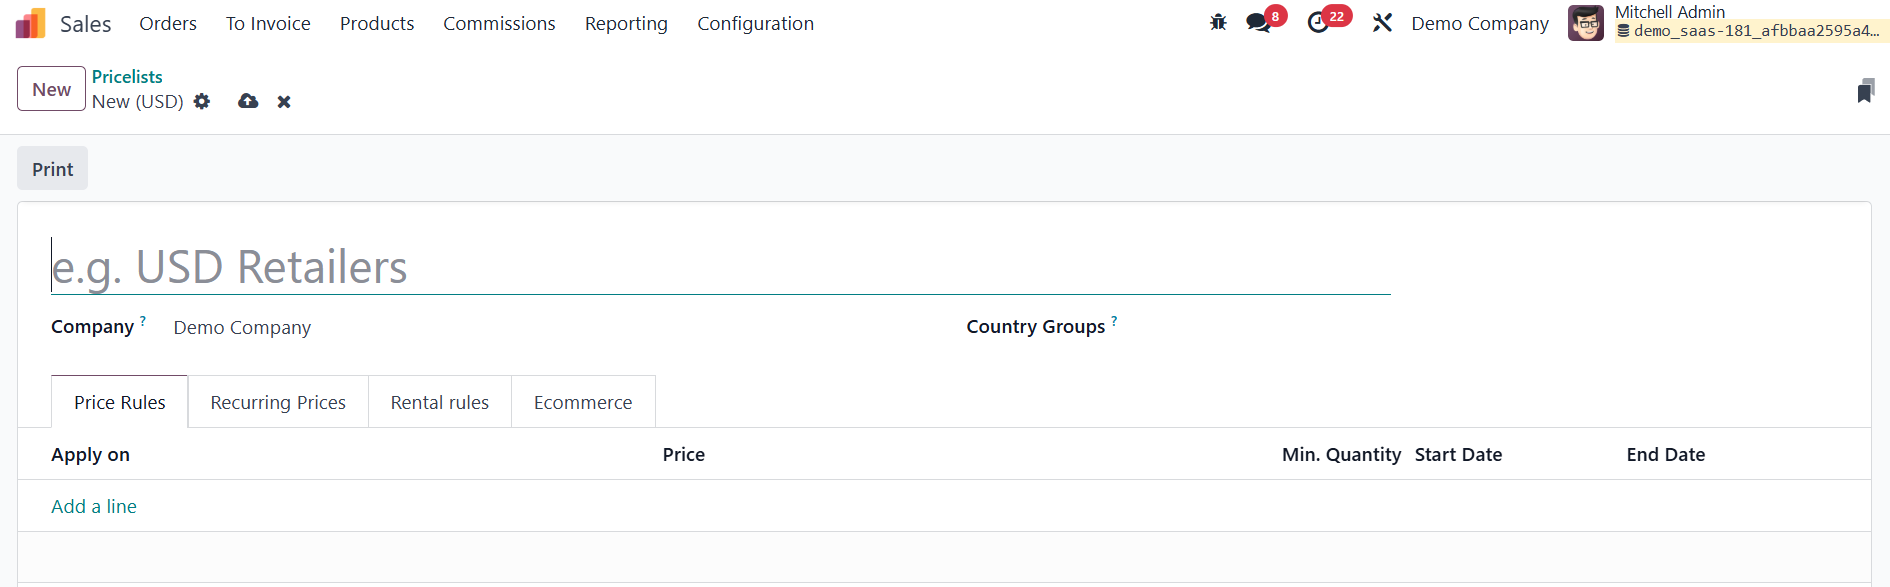Open the gear actions menu
The height and width of the screenshot is (587, 1890).
click(x=202, y=102)
